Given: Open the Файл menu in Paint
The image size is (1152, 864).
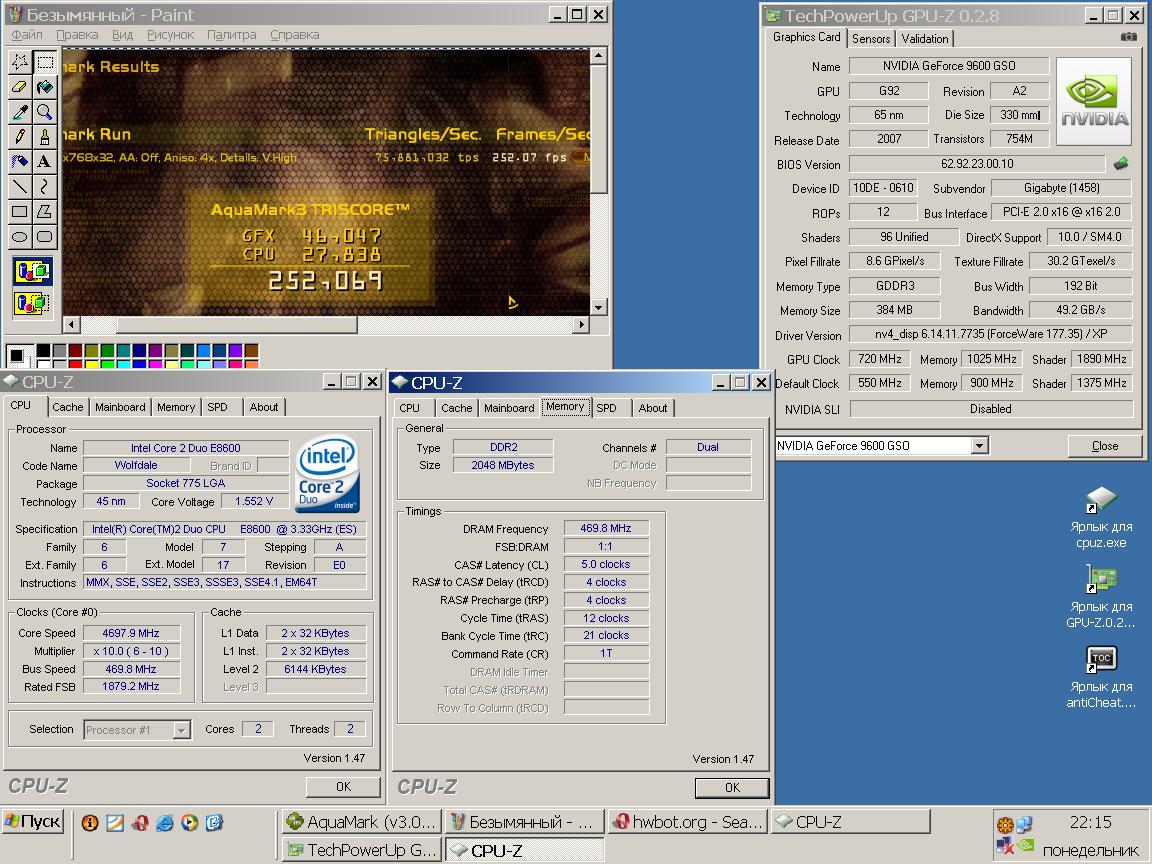Looking at the screenshot, I should click(27, 35).
